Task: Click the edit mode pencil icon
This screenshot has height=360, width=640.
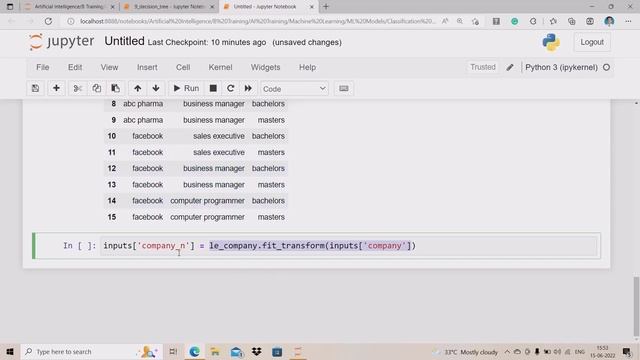Action: click(510, 67)
